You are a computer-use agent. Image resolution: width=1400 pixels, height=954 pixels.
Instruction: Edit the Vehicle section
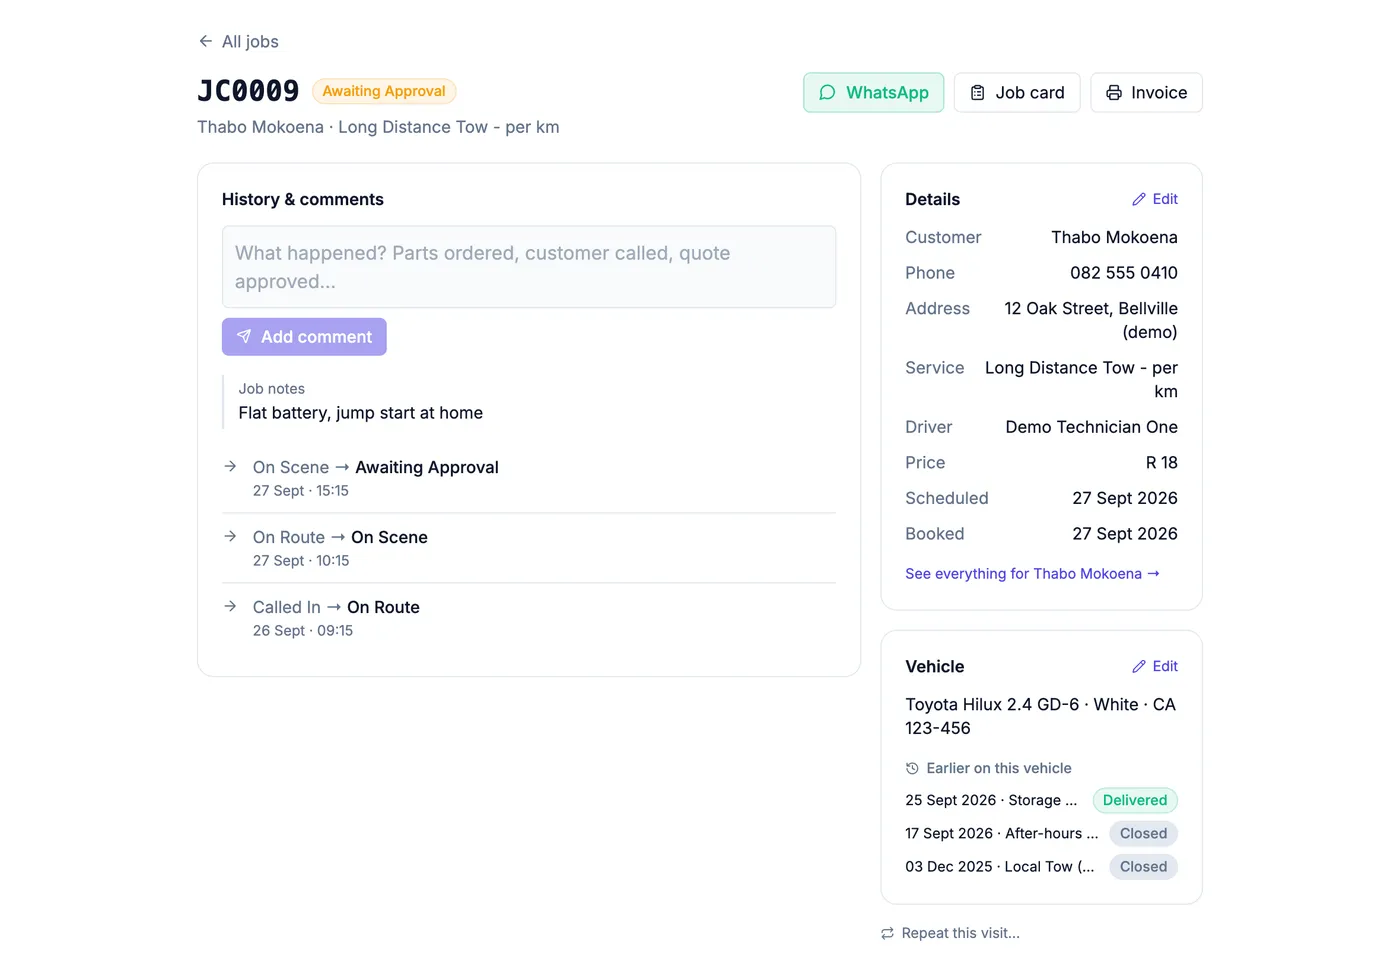pyautogui.click(x=1155, y=666)
